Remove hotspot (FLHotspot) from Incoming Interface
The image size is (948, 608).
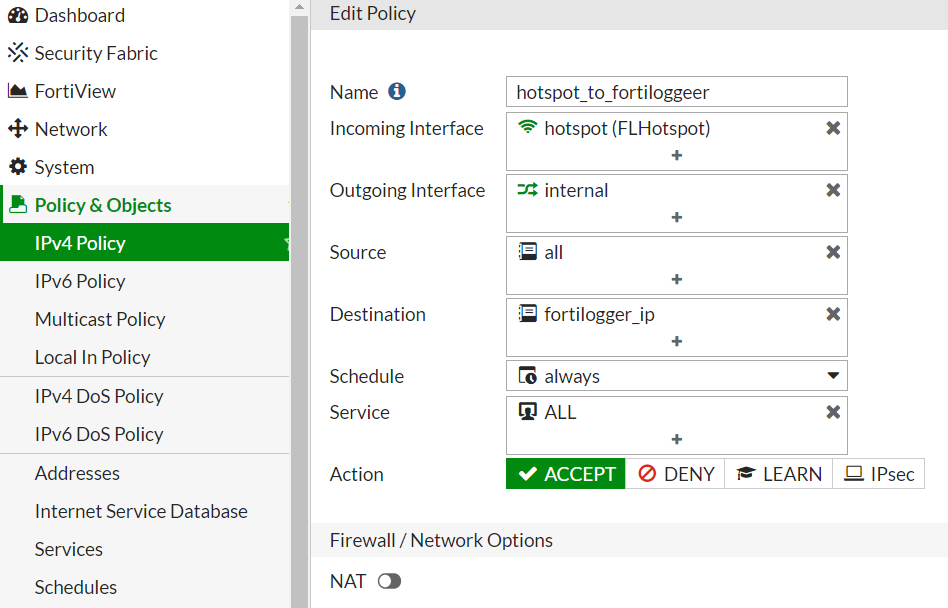pos(833,128)
